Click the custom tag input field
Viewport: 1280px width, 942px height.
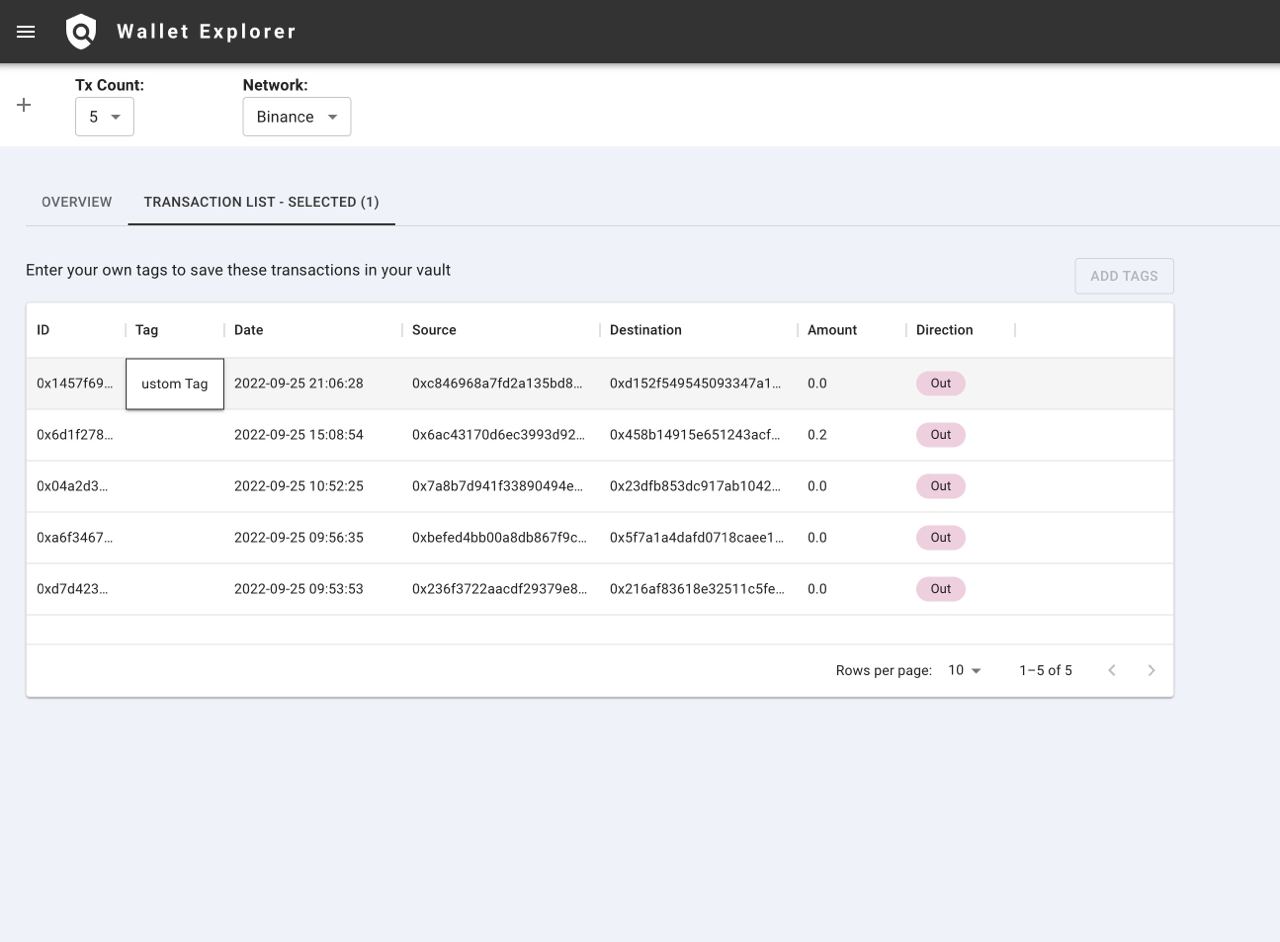(x=174, y=383)
